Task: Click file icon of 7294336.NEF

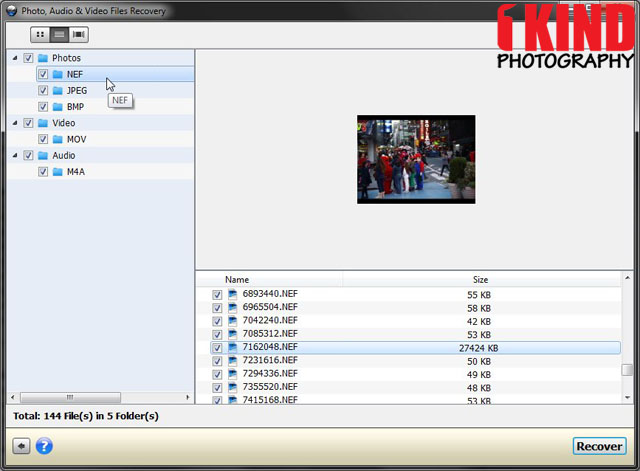Action: (232, 374)
